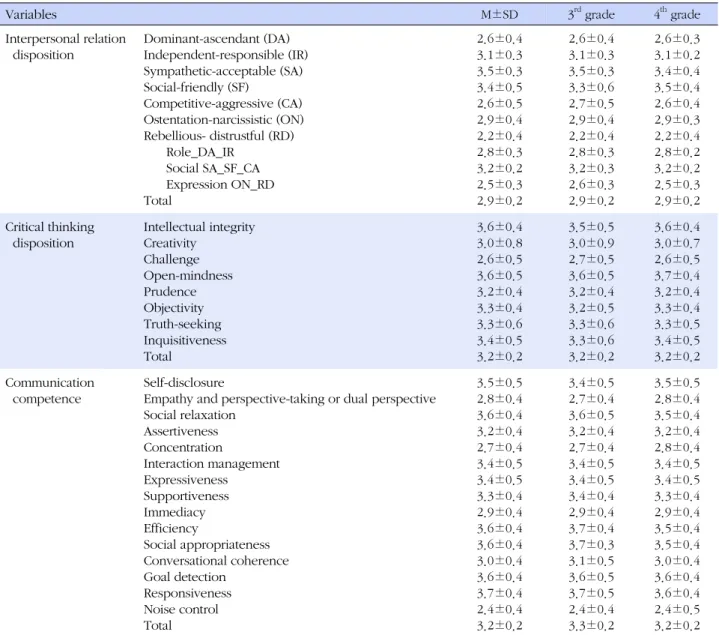This screenshot has width=719, height=635.
Task: Select the 4th grade value for Independent-responsible (IR)
Action: click(x=677, y=55)
